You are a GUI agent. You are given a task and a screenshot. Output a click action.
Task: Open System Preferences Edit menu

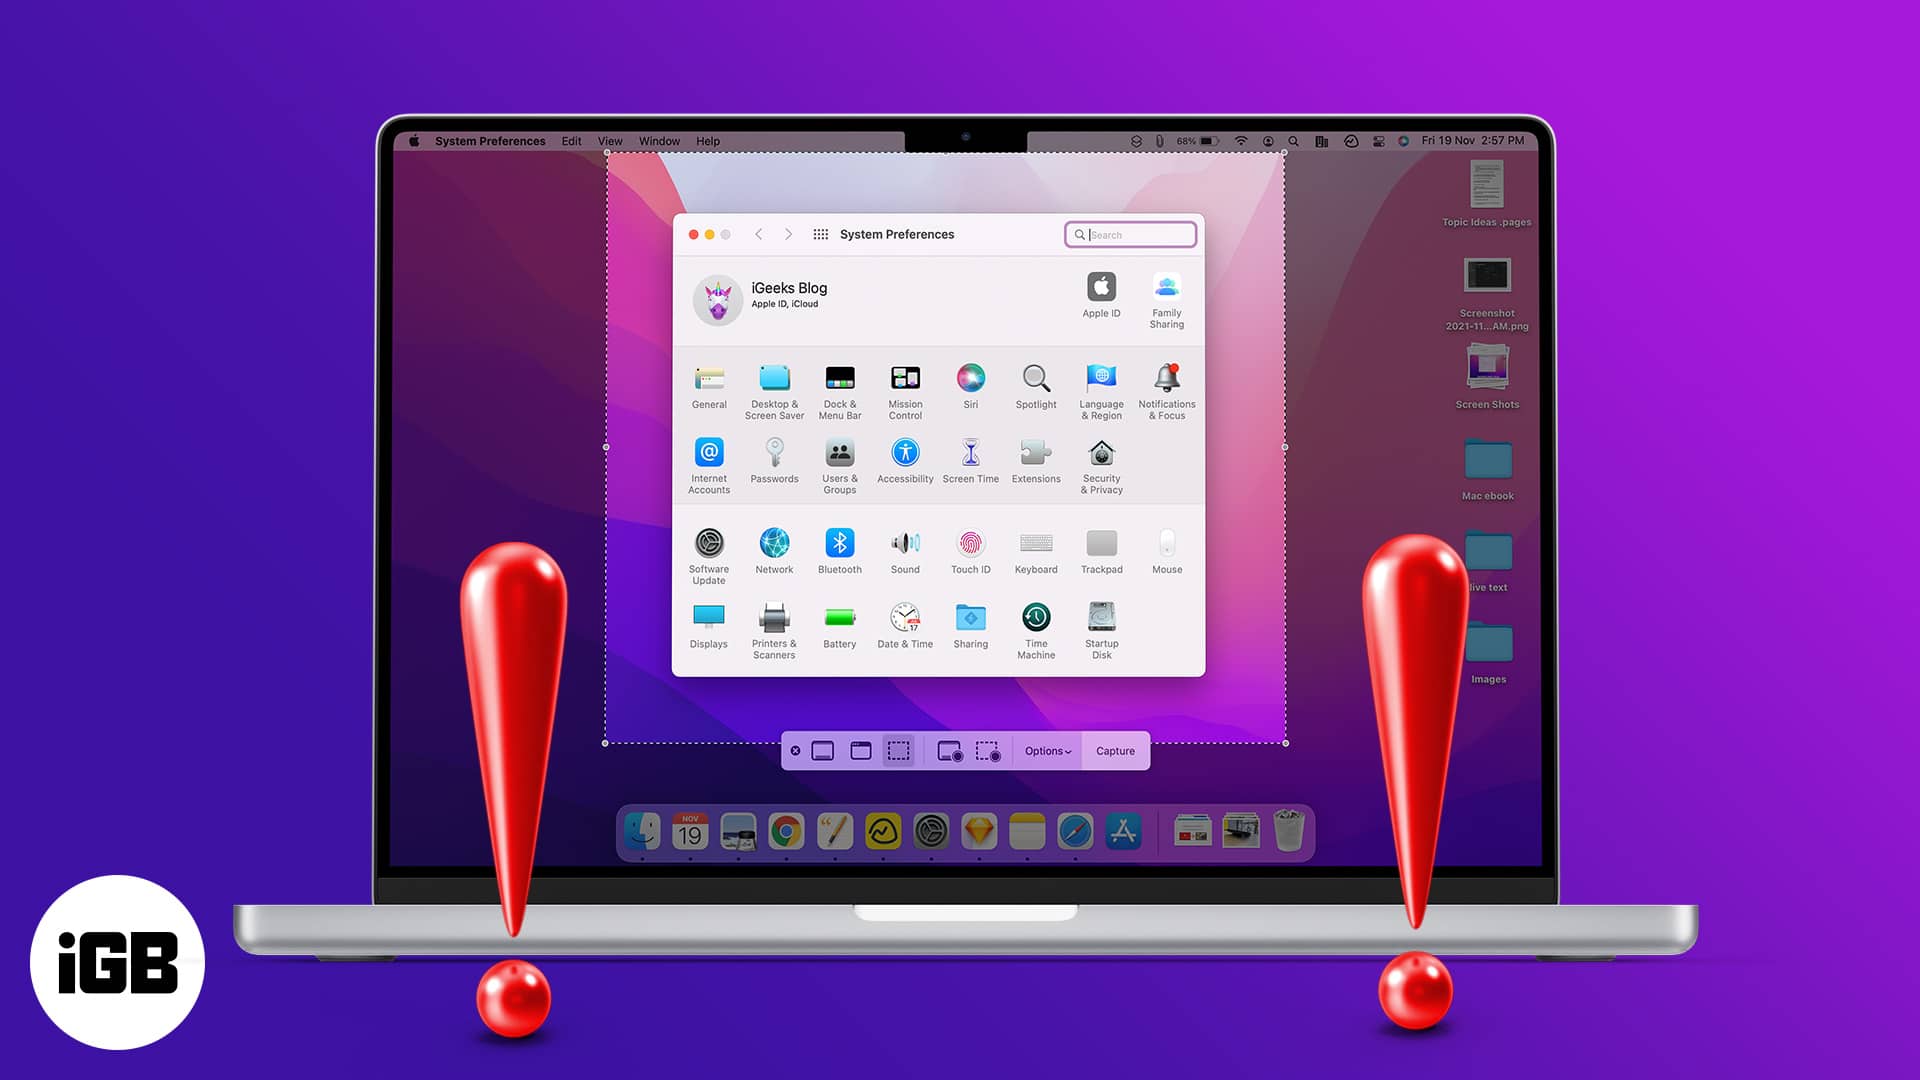click(571, 141)
